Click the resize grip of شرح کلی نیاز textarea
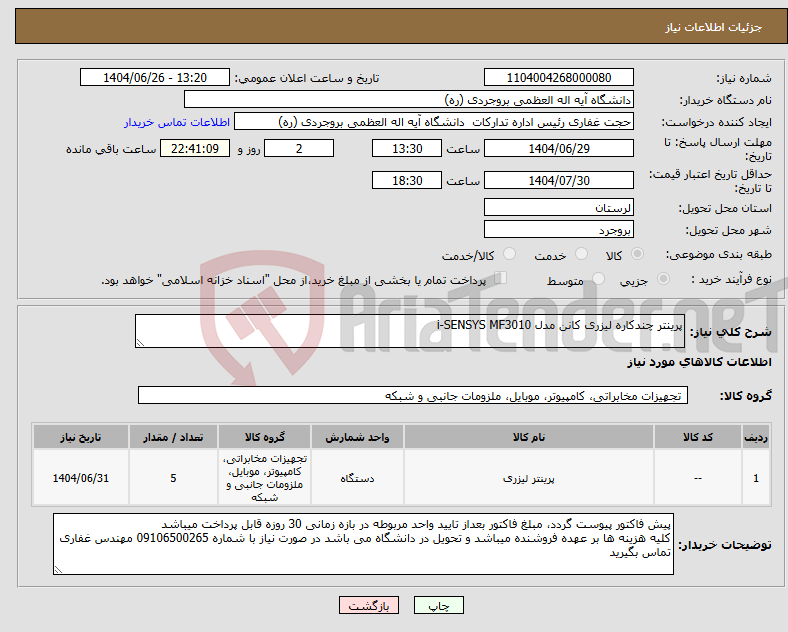This screenshot has width=788, height=632. (140, 343)
